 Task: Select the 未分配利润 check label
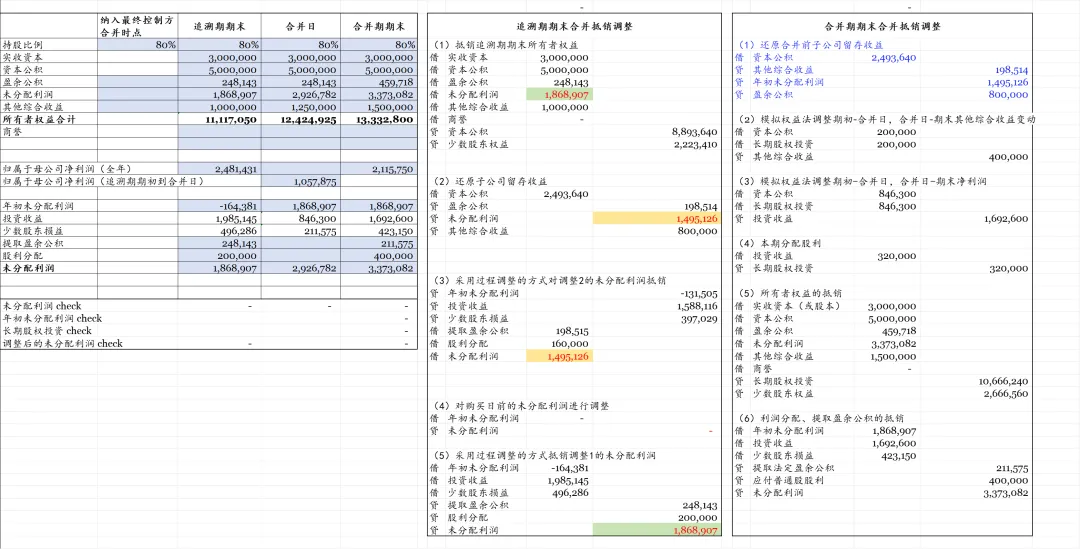[42, 306]
